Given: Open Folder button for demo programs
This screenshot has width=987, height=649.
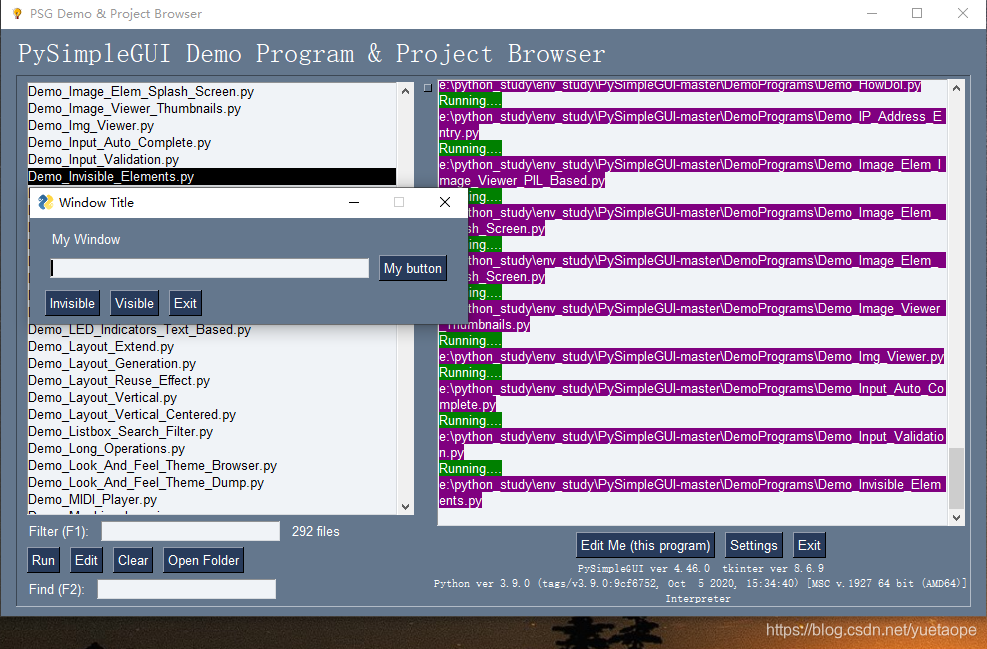Looking at the screenshot, I should pyautogui.click(x=203, y=560).
